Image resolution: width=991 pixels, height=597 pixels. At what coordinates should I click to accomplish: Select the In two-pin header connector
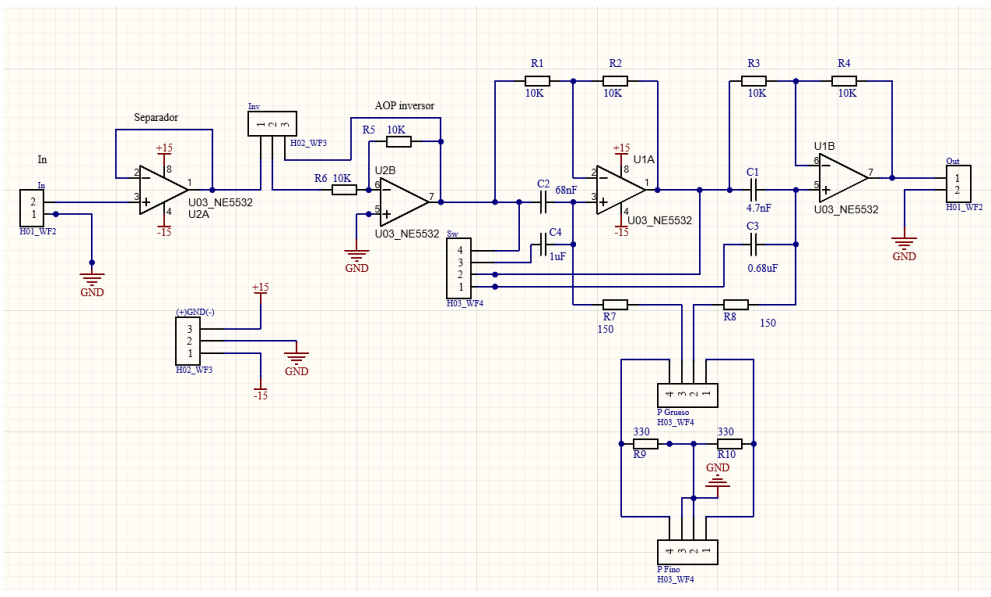[32, 208]
